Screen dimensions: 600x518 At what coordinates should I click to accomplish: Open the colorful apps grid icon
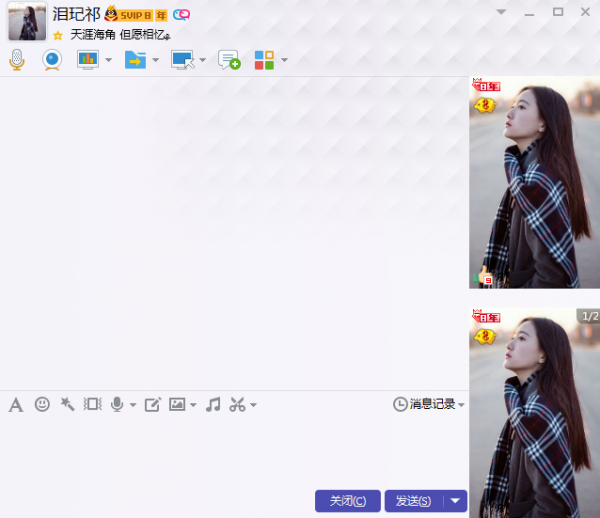click(264, 60)
